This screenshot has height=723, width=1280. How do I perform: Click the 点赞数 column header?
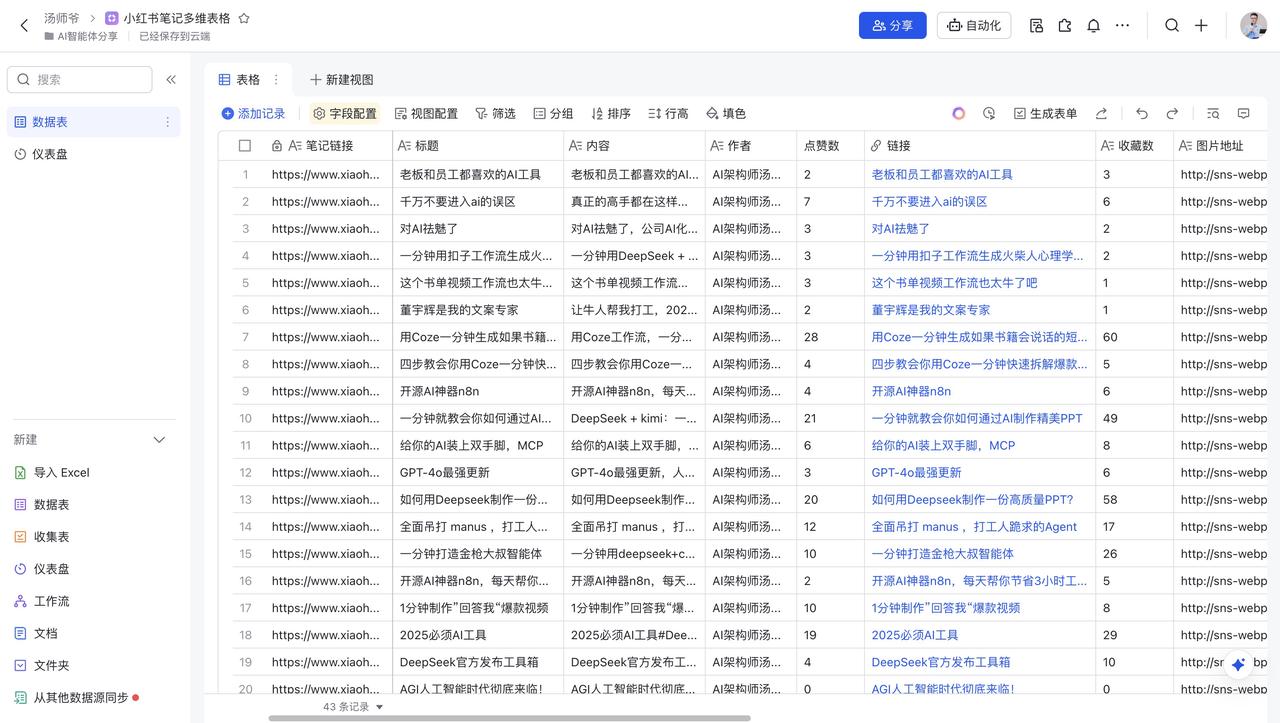830,146
